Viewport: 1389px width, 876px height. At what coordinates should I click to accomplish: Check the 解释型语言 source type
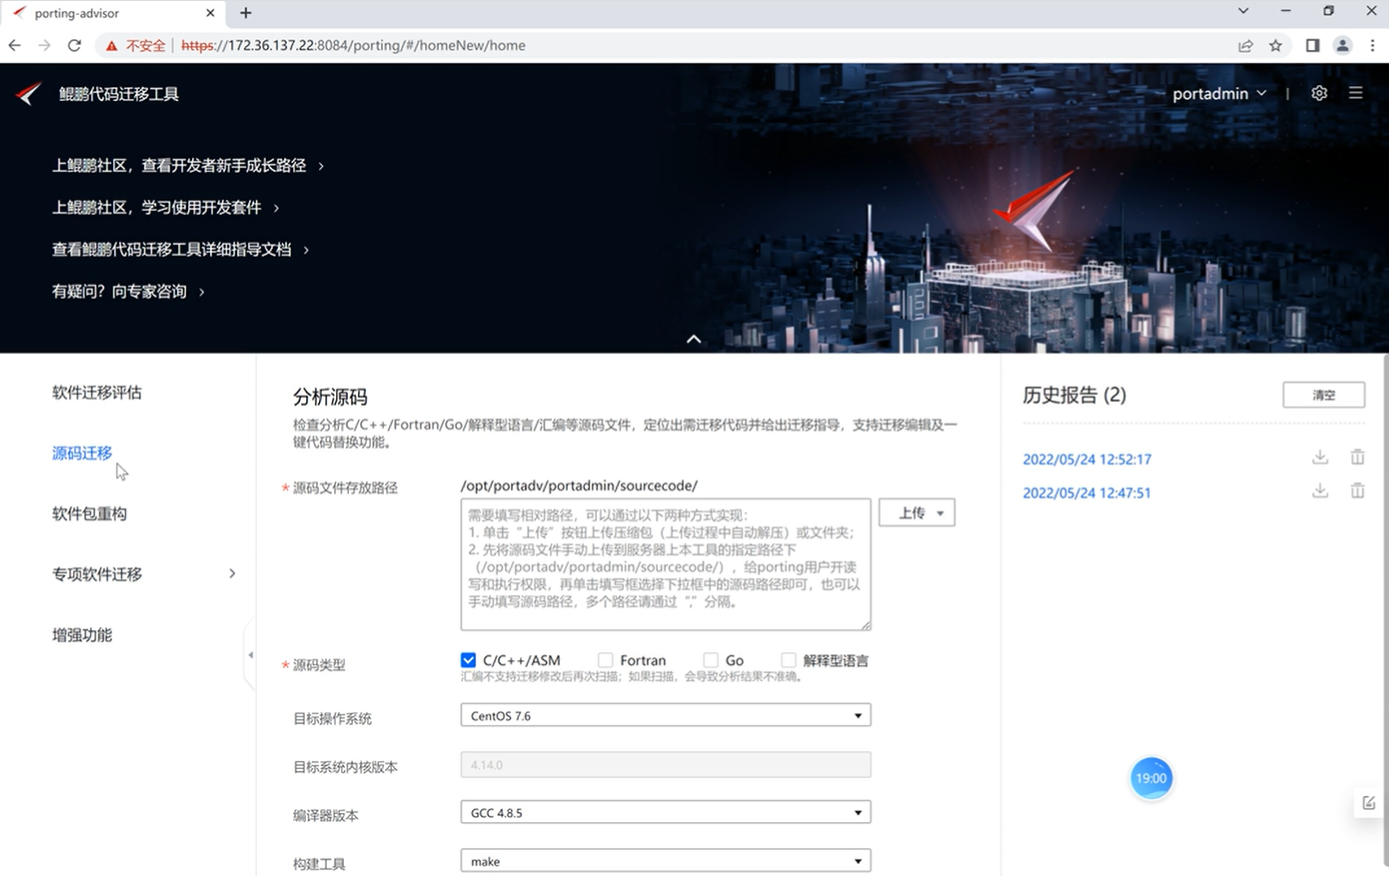tap(788, 660)
